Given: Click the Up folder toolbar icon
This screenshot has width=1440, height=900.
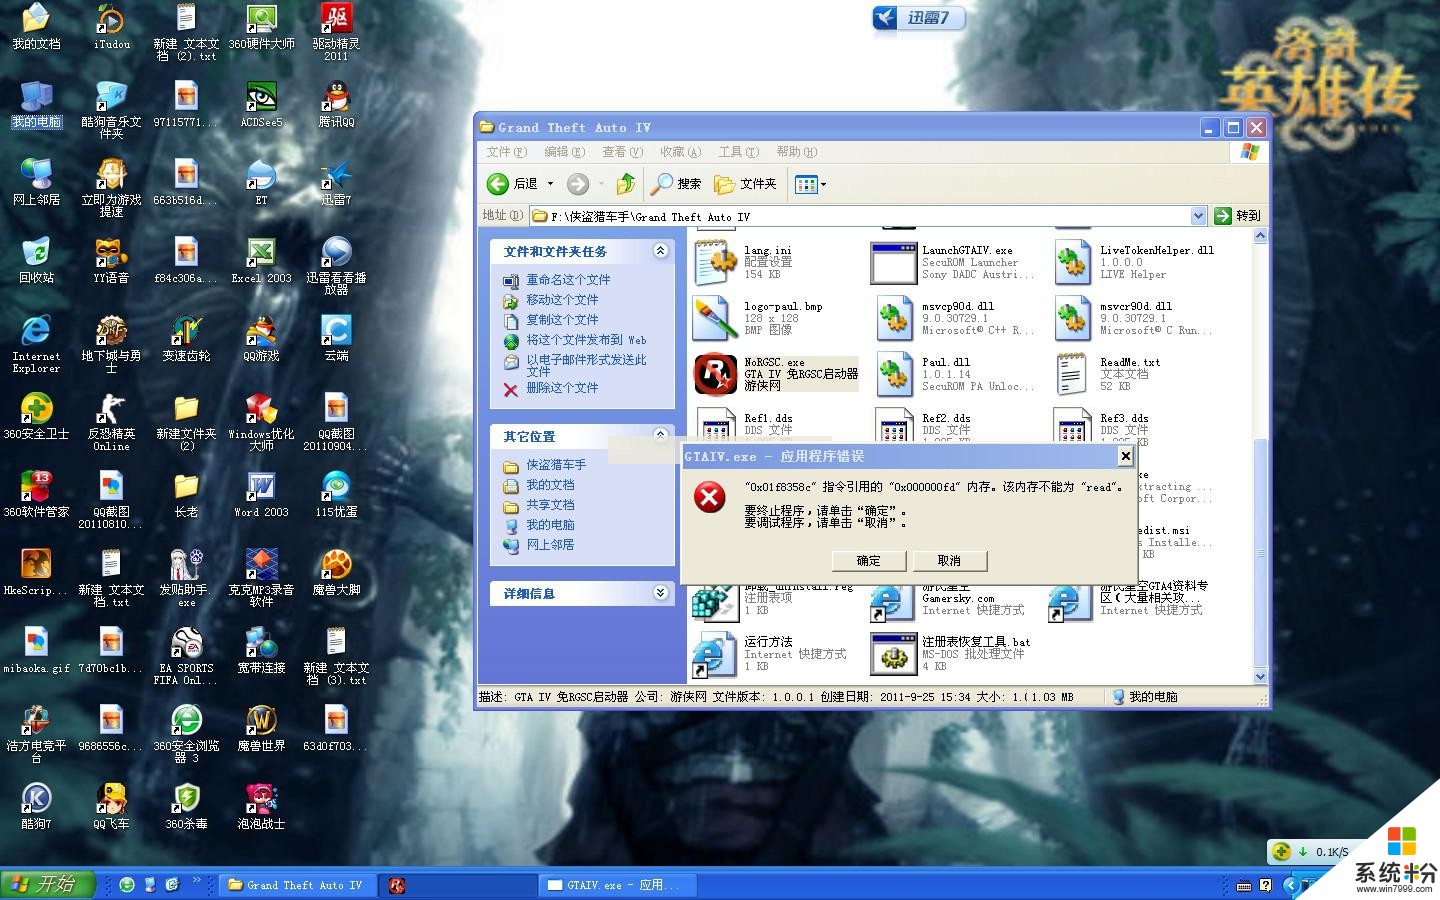Looking at the screenshot, I should tap(626, 184).
